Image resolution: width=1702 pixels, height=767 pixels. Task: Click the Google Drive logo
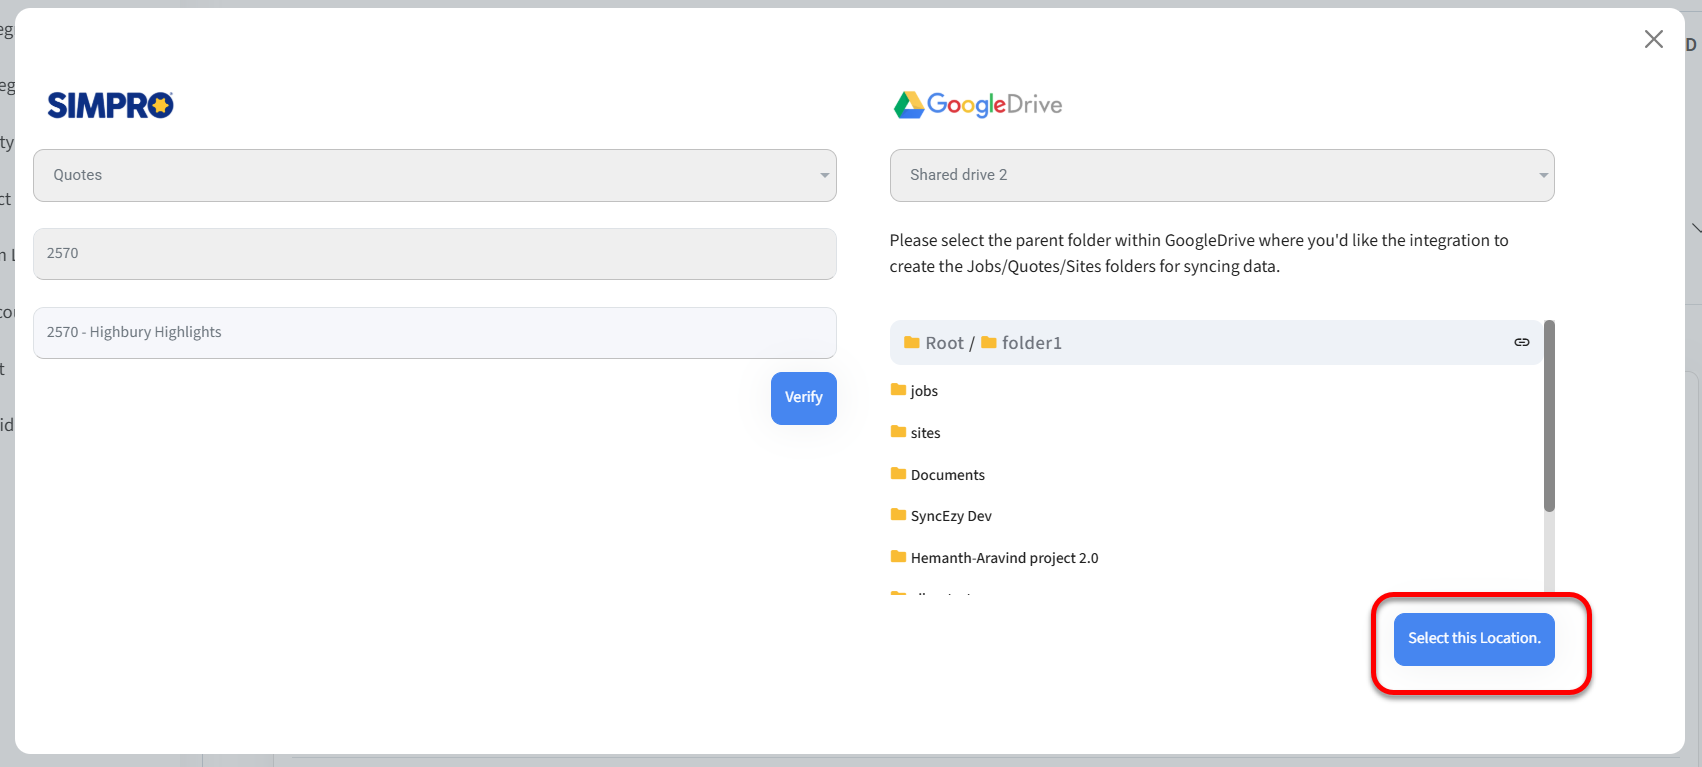tap(977, 105)
